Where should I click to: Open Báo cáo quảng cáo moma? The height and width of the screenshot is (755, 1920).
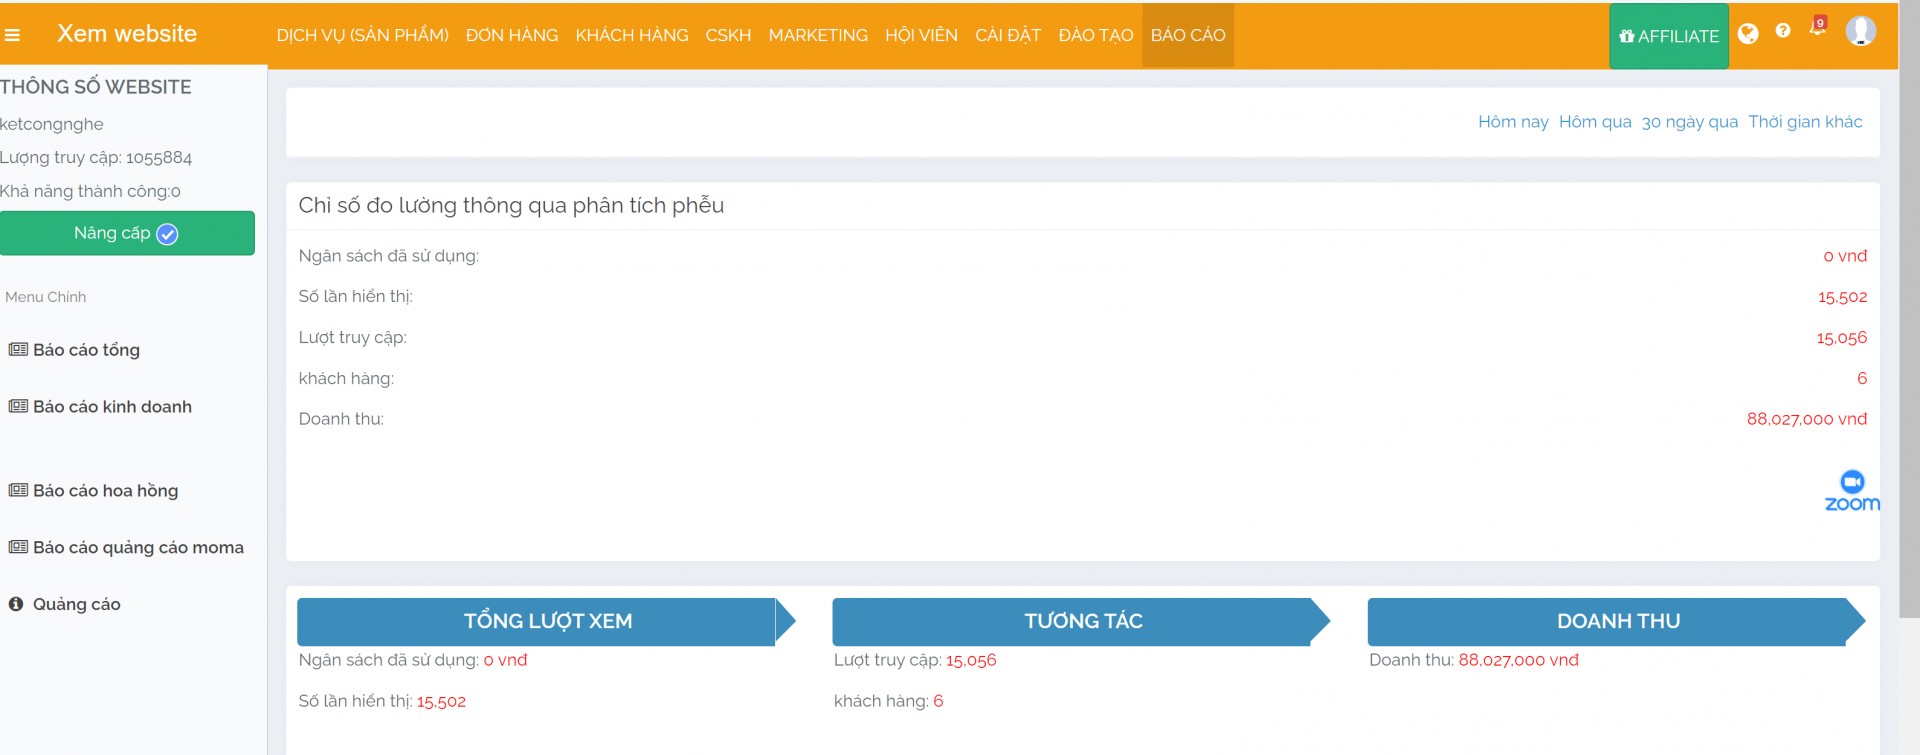coord(138,548)
